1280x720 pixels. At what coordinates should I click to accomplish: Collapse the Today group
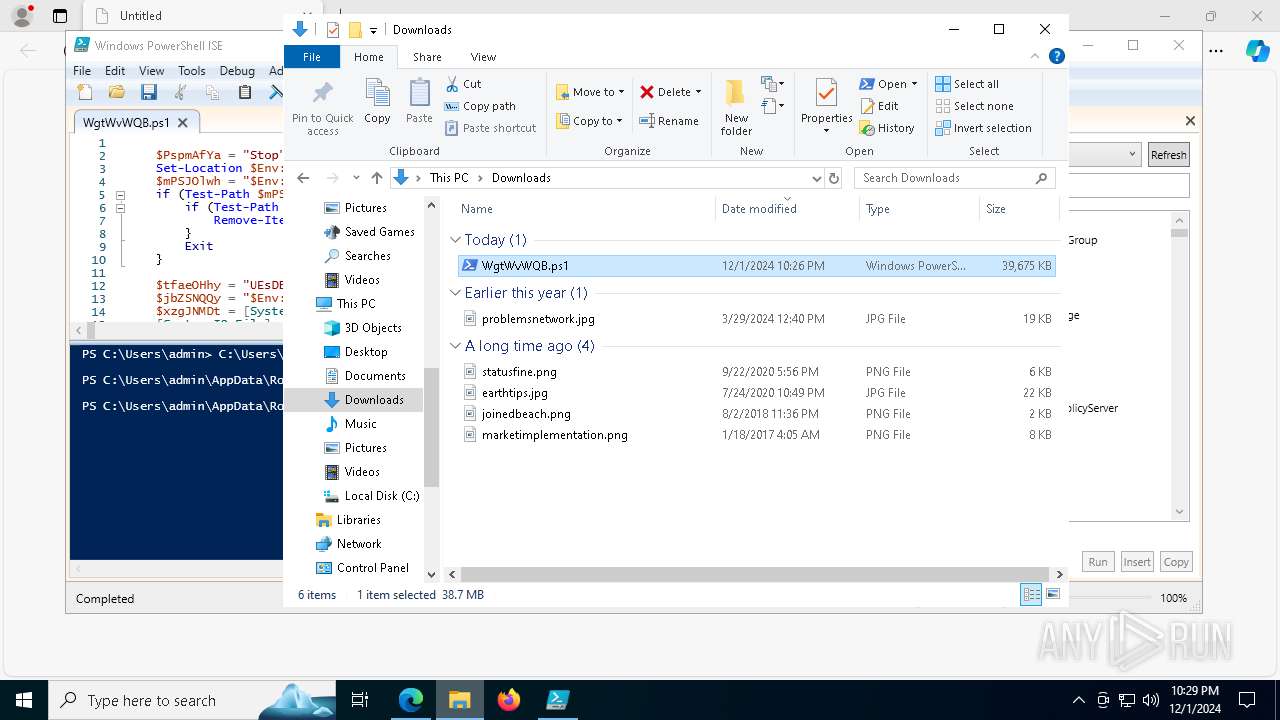(455, 240)
